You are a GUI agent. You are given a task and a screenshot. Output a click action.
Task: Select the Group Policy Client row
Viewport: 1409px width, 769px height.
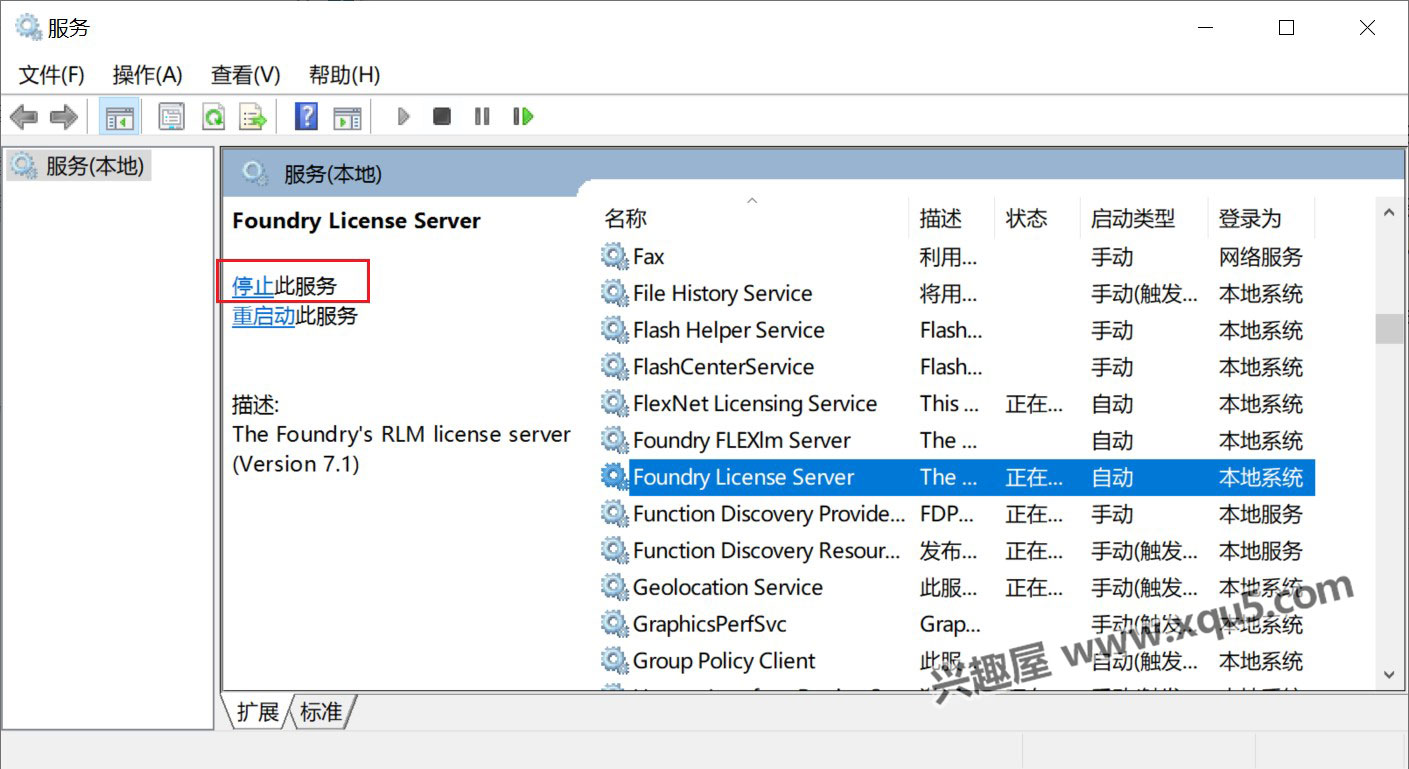coord(957,661)
